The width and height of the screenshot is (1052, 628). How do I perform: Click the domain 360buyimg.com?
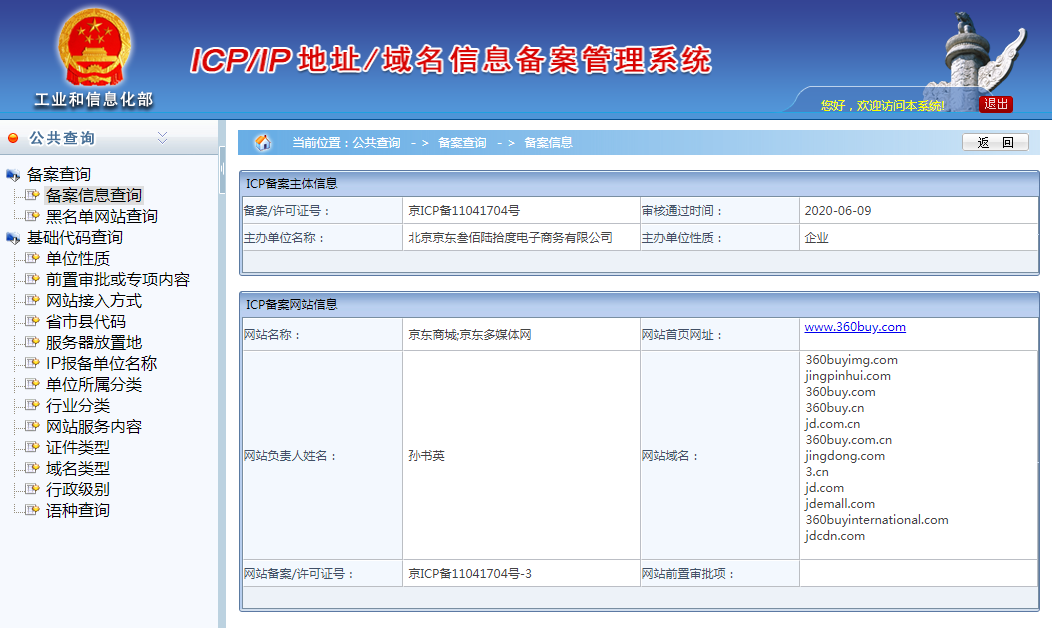coord(851,360)
